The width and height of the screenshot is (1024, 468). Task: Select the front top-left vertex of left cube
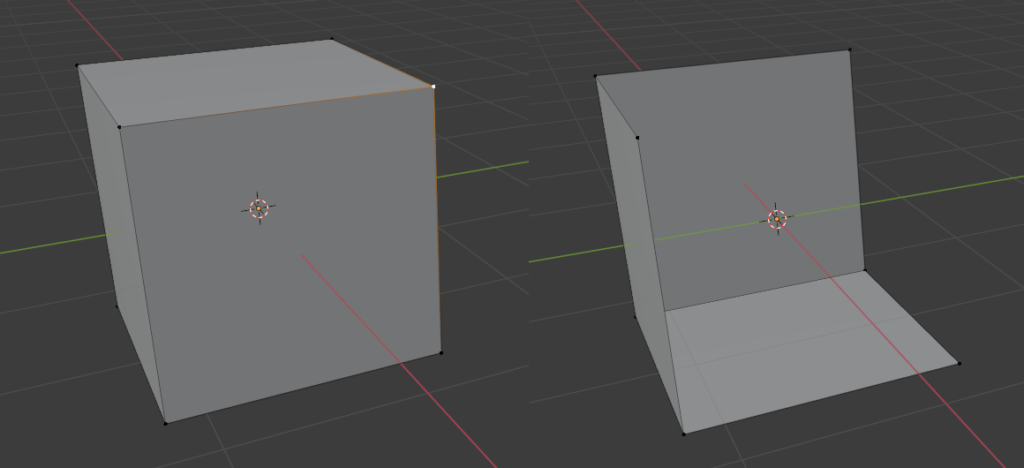(119, 126)
